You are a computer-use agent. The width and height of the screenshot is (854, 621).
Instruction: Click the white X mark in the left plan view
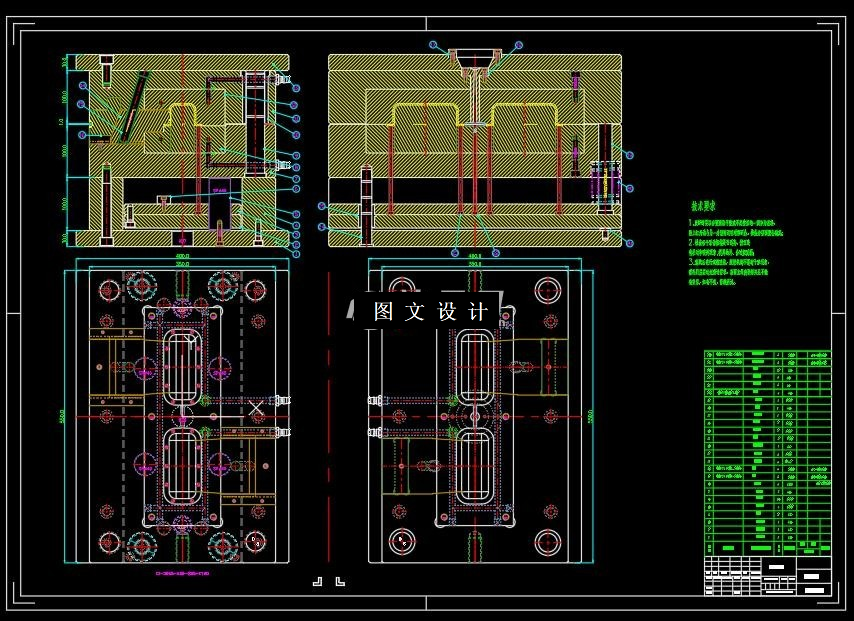(256, 407)
